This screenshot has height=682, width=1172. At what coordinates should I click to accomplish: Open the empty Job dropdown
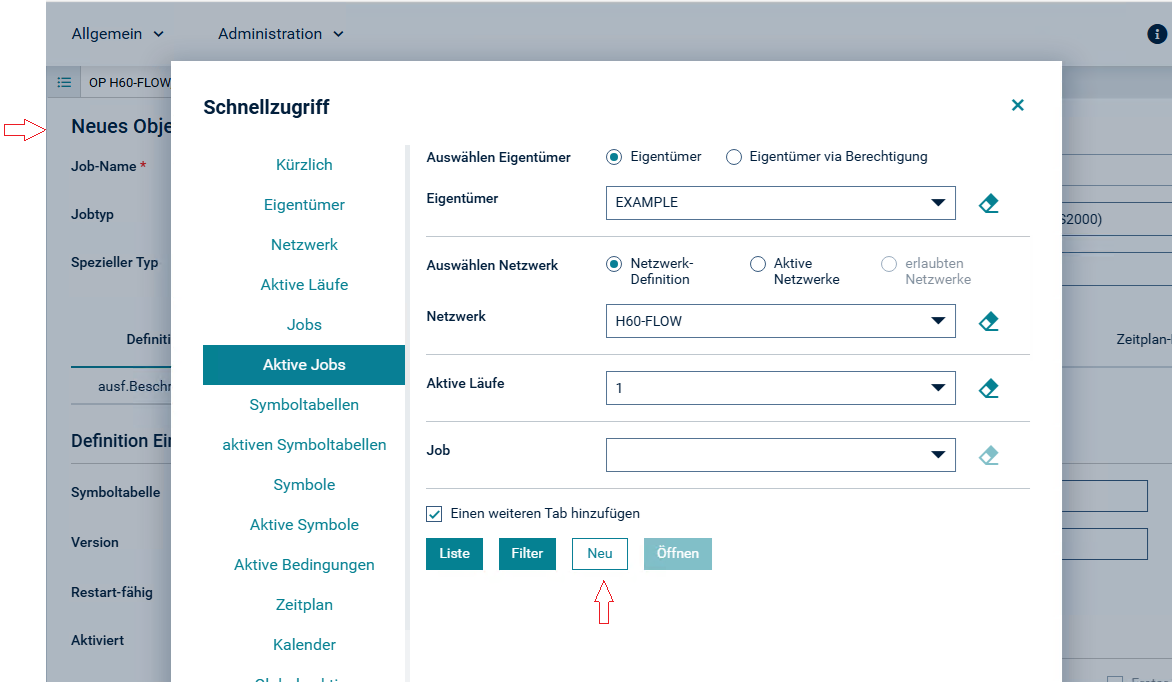[x=780, y=455]
